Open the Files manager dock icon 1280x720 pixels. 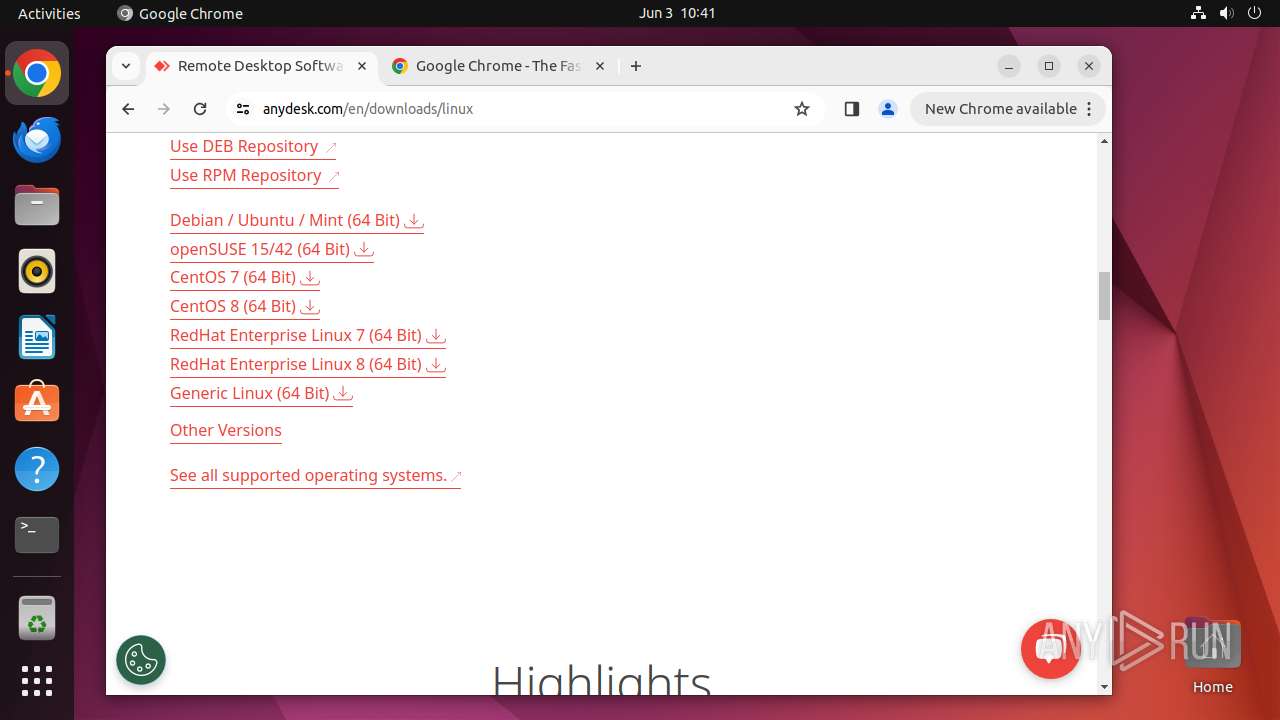click(37, 206)
